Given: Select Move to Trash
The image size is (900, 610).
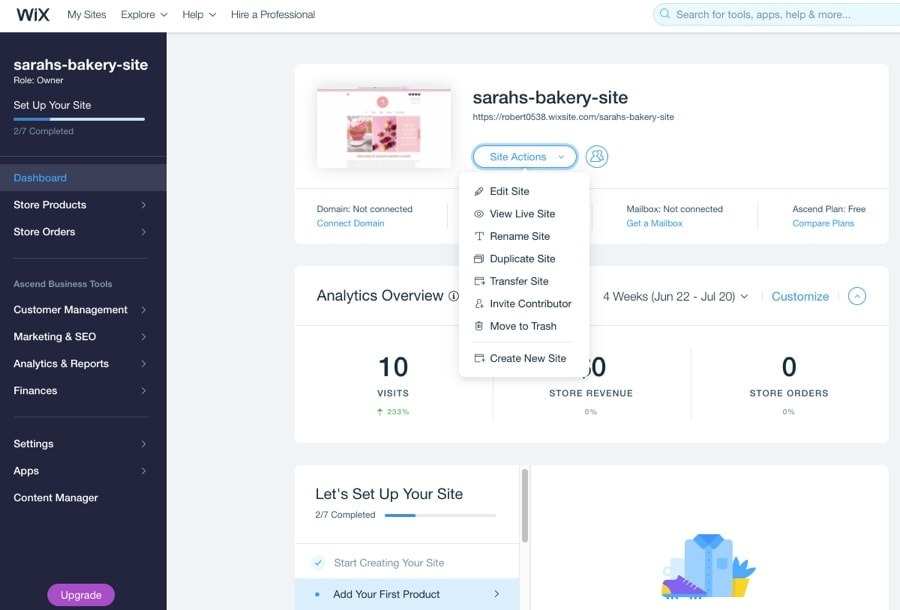Looking at the screenshot, I should click(524, 326).
